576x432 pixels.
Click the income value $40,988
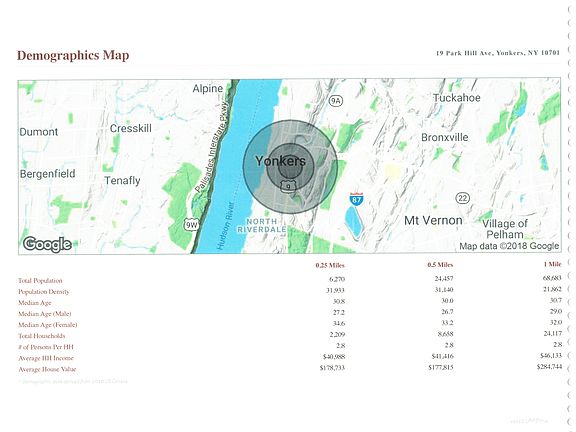tap(334, 357)
